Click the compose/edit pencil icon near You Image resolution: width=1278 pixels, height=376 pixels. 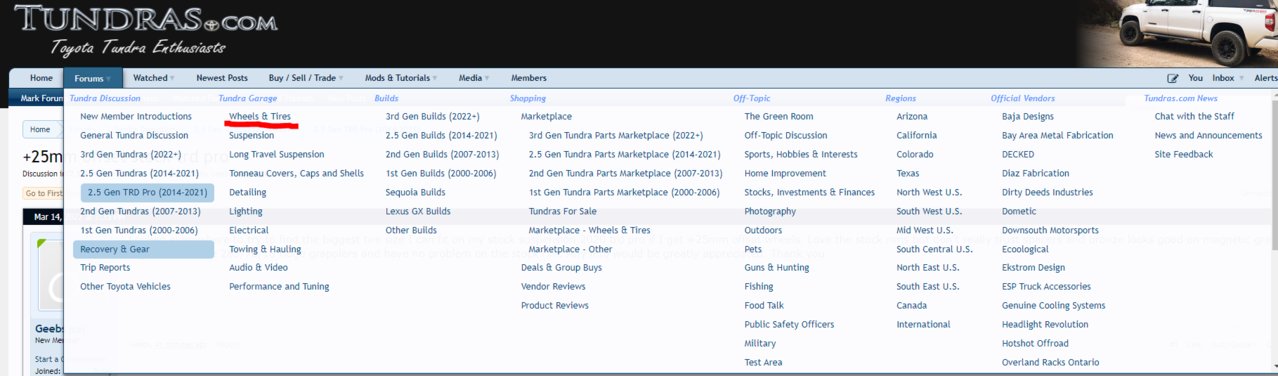tap(1172, 78)
